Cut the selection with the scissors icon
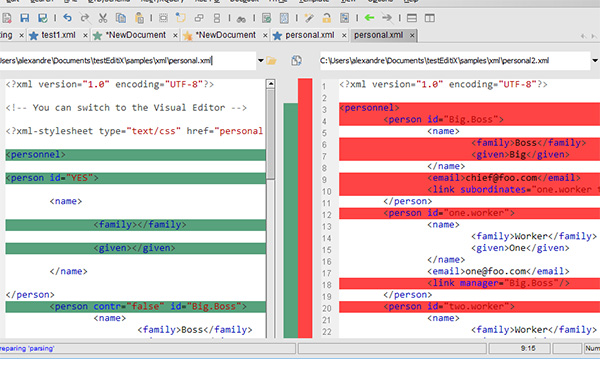This screenshot has height=365, width=600. tap(103, 18)
